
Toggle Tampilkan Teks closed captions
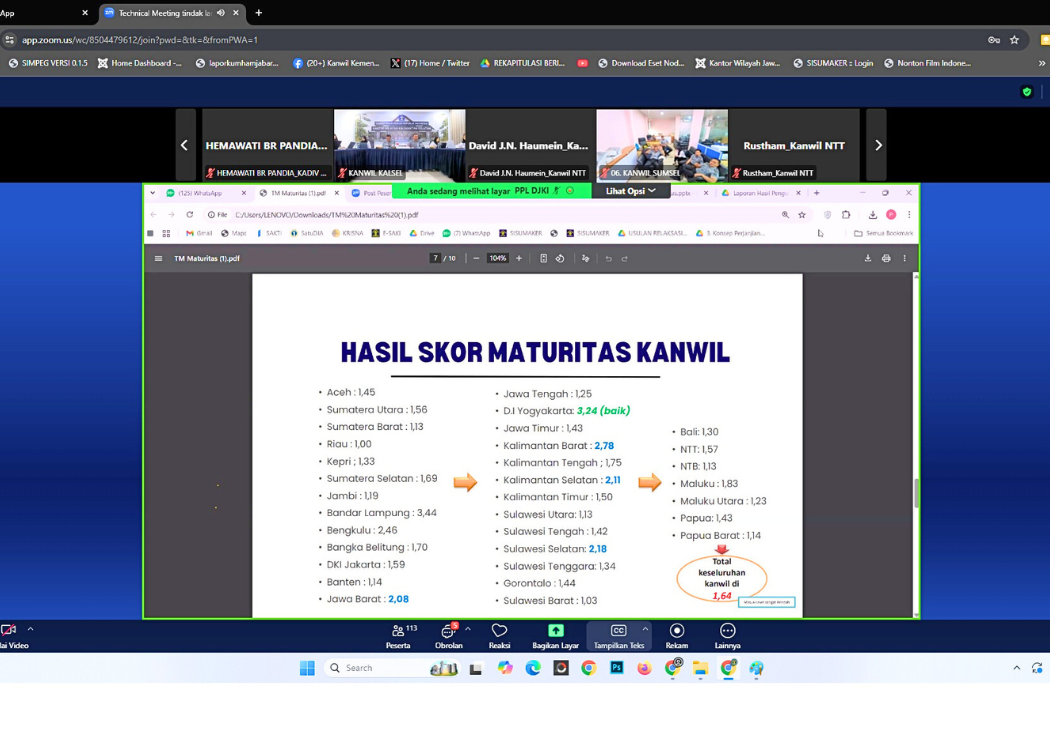point(618,631)
